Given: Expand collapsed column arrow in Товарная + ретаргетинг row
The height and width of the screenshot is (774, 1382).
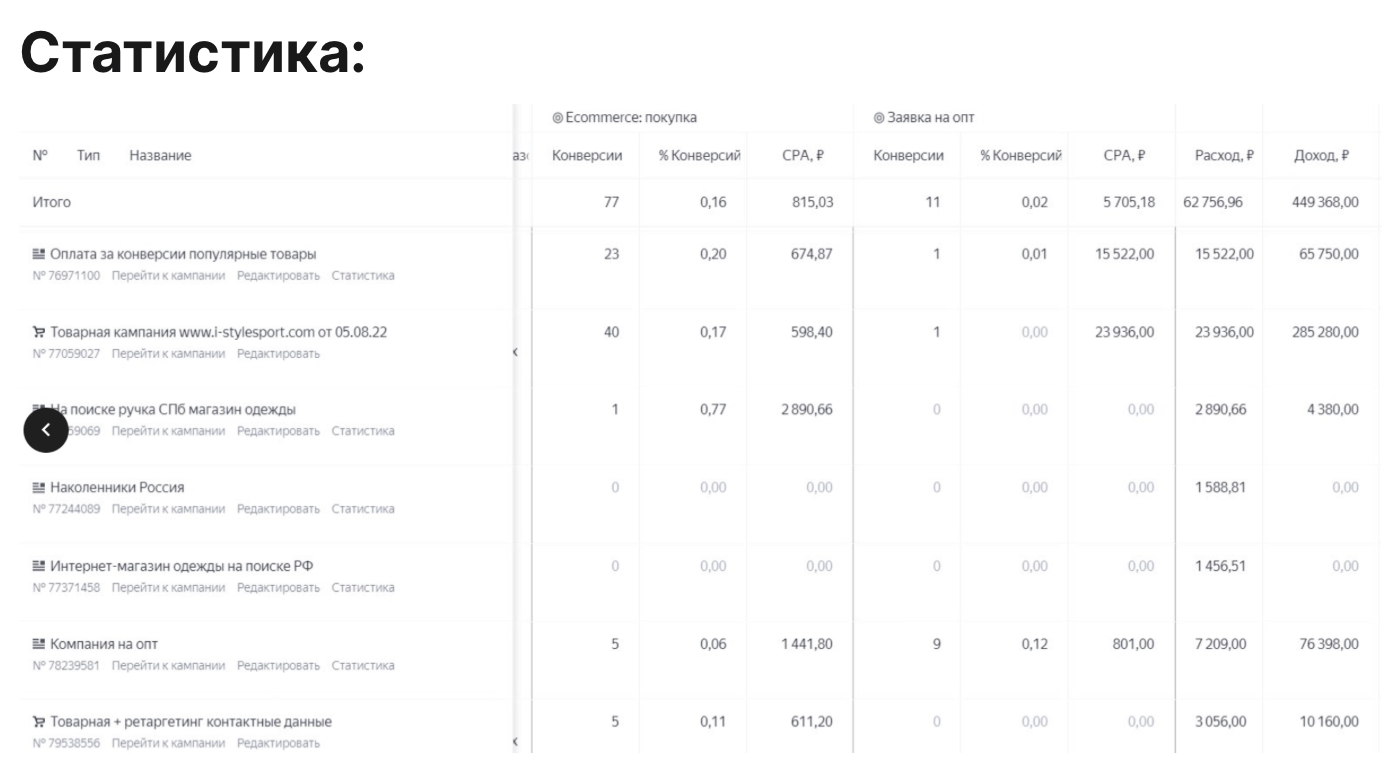Looking at the screenshot, I should coord(515,741).
